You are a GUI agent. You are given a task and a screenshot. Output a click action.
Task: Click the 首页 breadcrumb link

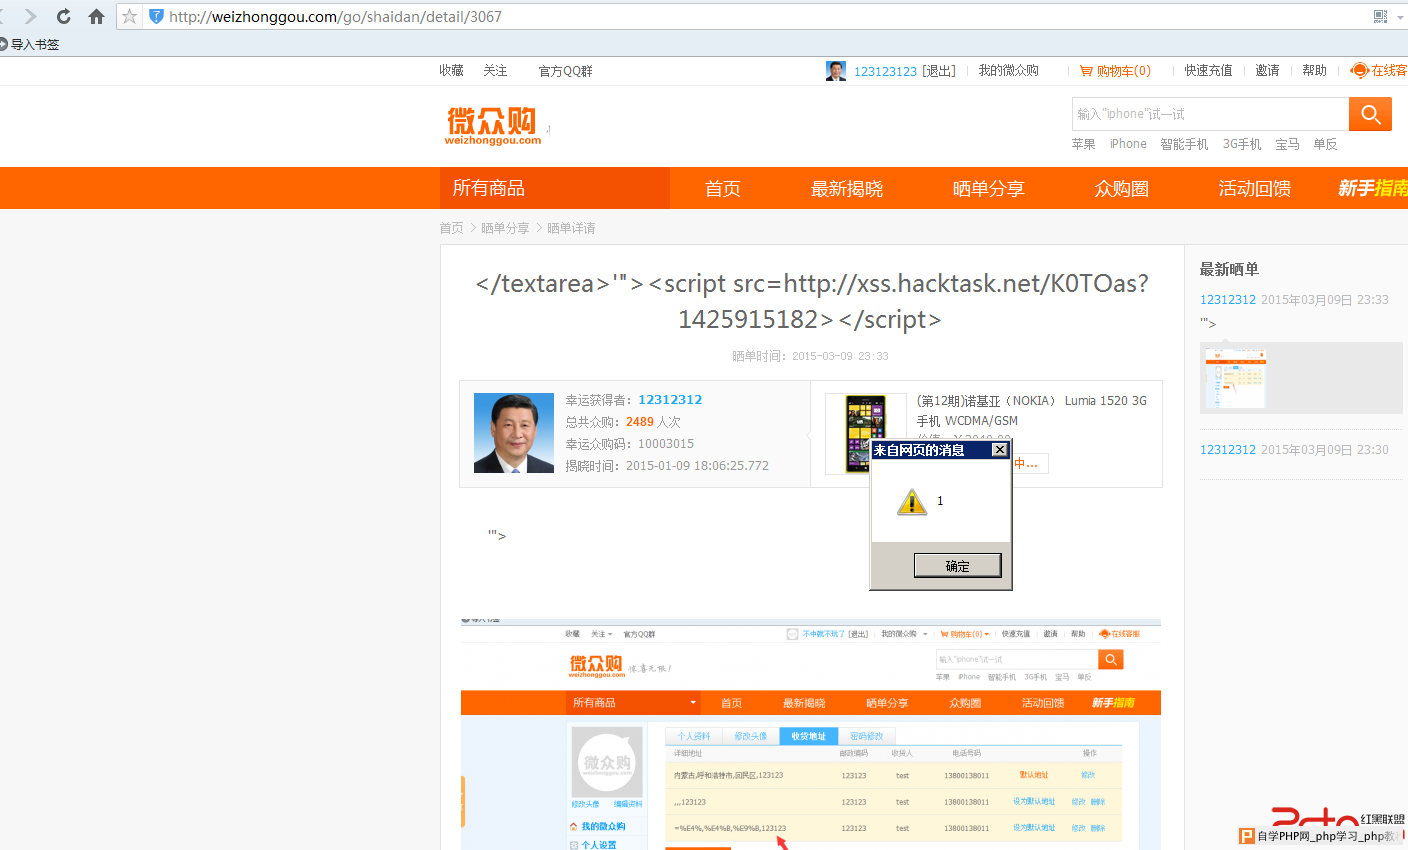coord(452,228)
